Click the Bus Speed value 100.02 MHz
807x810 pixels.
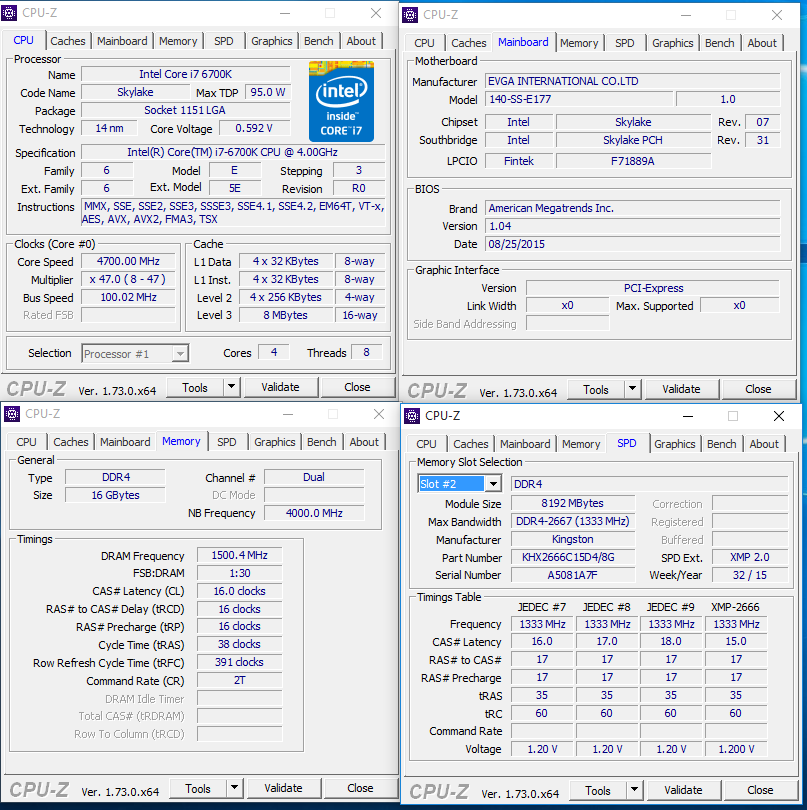pos(128,297)
